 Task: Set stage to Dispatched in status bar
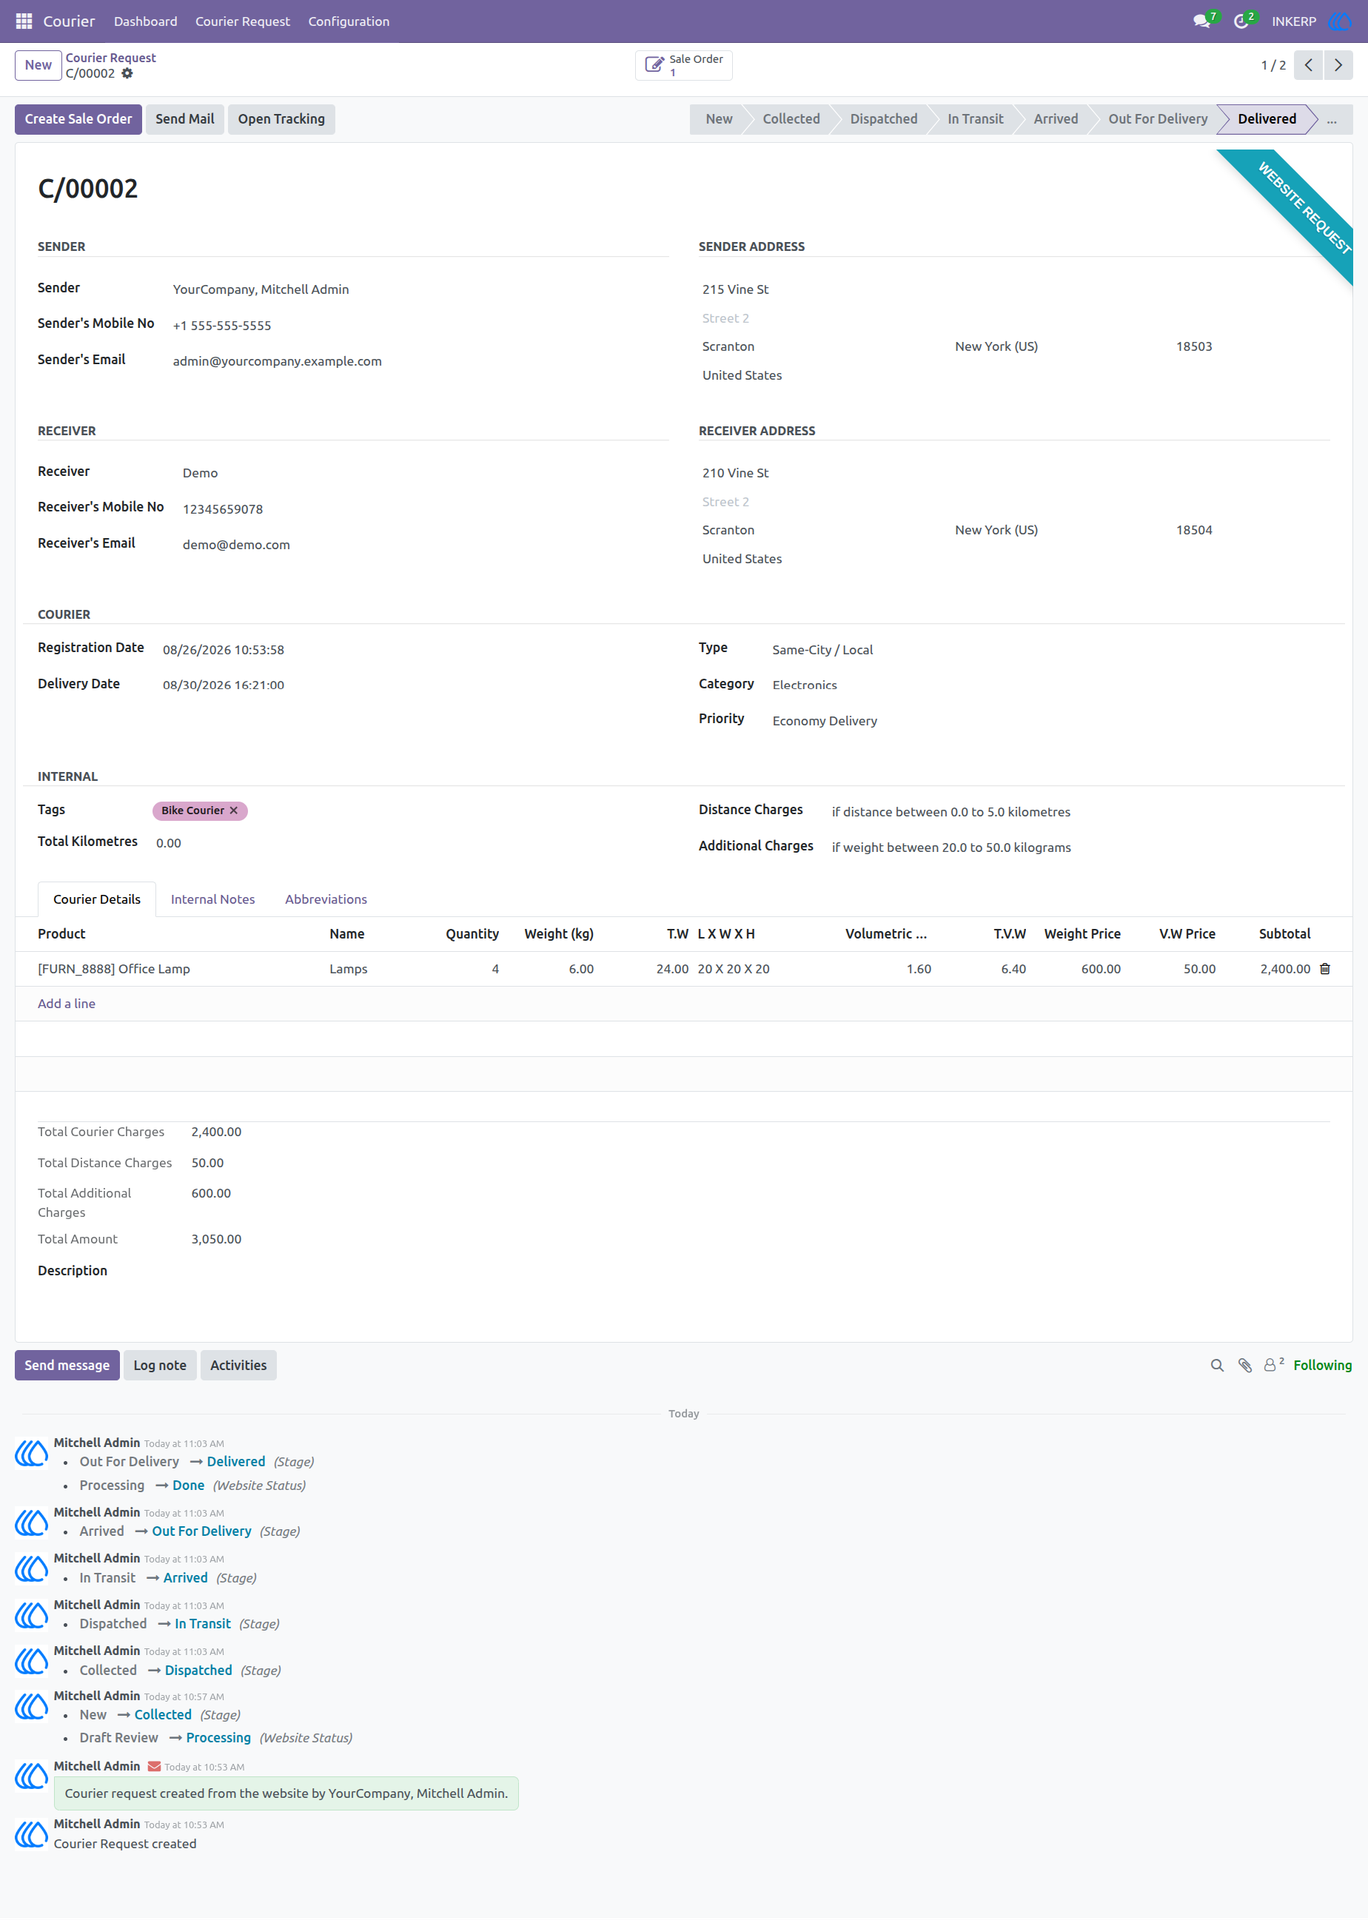click(884, 119)
